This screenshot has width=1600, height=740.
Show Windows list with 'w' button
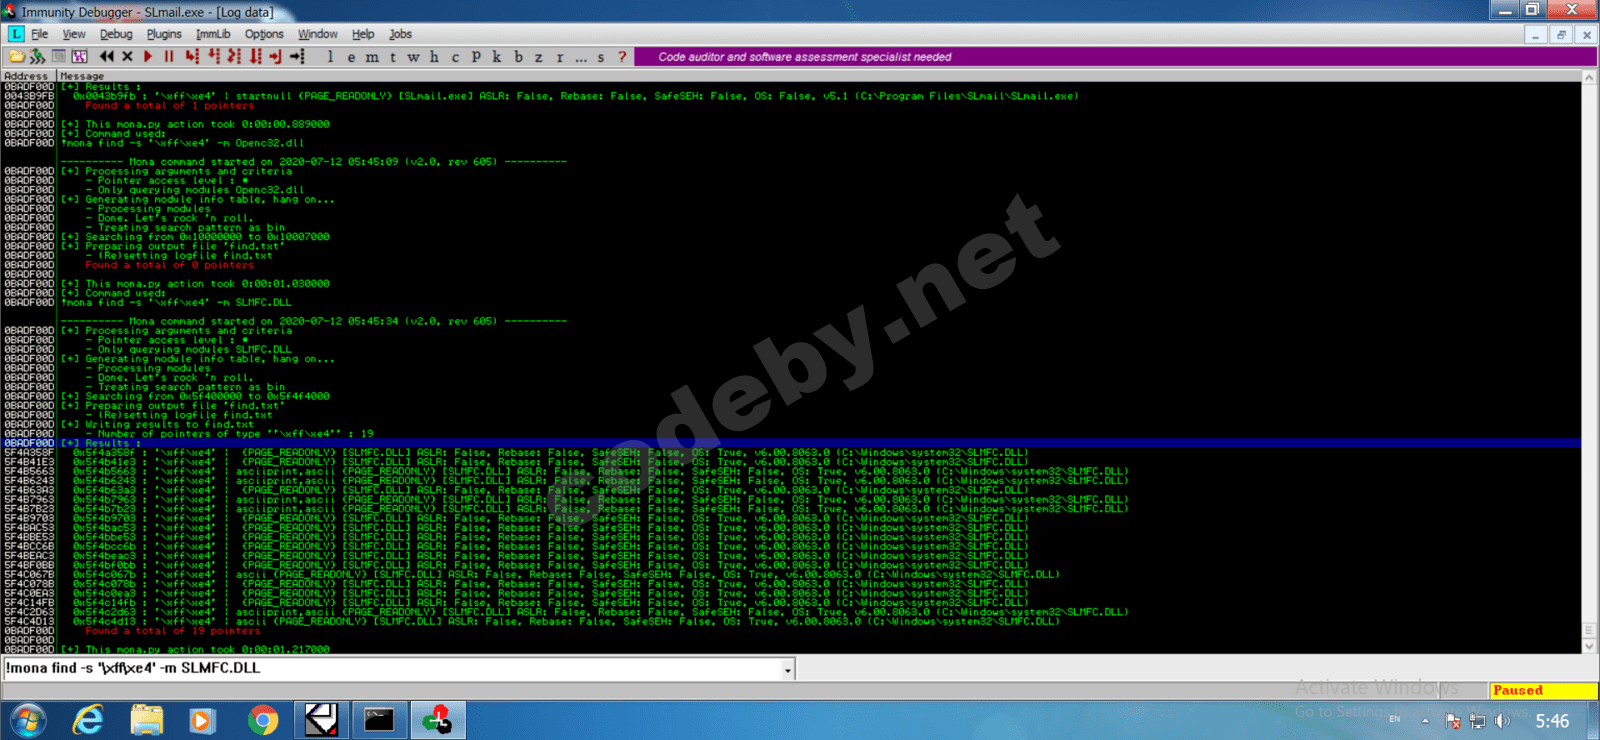(413, 57)
